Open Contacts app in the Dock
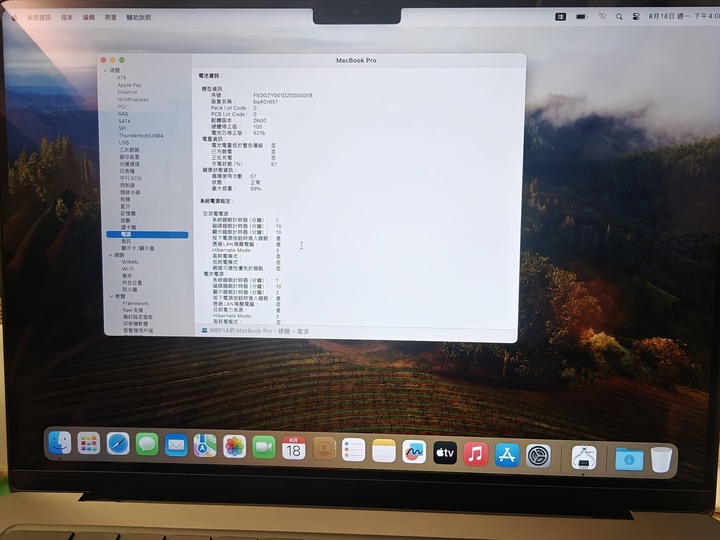Image resolution: width=720 pixels, height=540 pixels. 324,450
